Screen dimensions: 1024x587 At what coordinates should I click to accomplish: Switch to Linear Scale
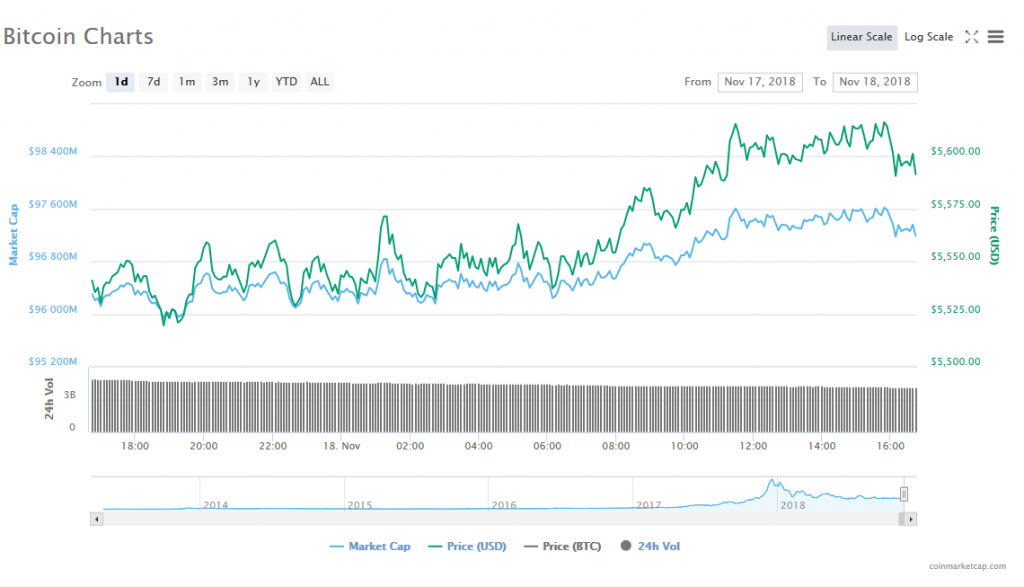click(861, 37)
